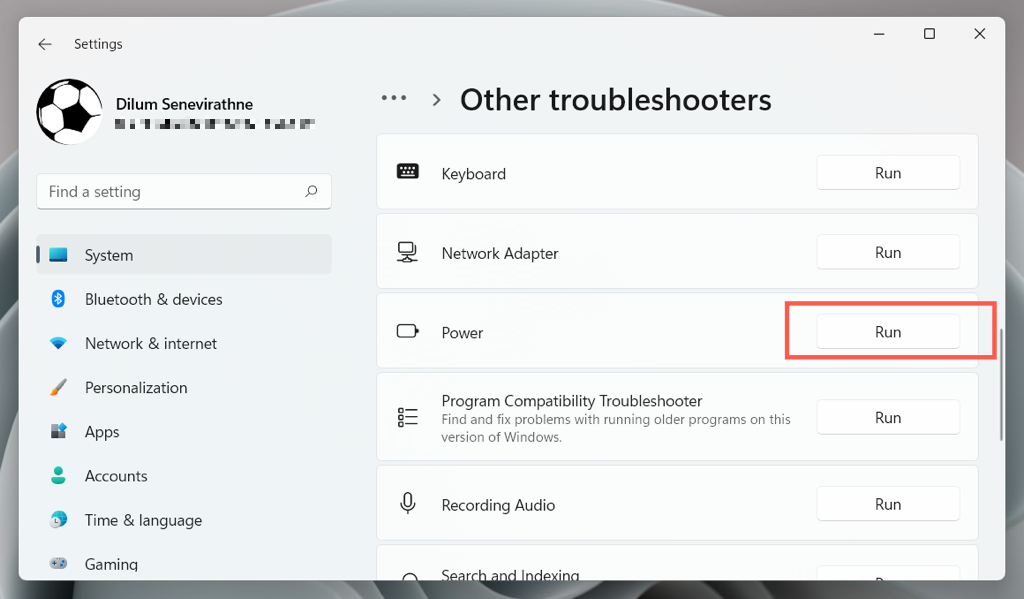Image resolution: width=1024 pixels, height=599 pixels.
Task: Select the Recording Audio label
Action: 498,505
